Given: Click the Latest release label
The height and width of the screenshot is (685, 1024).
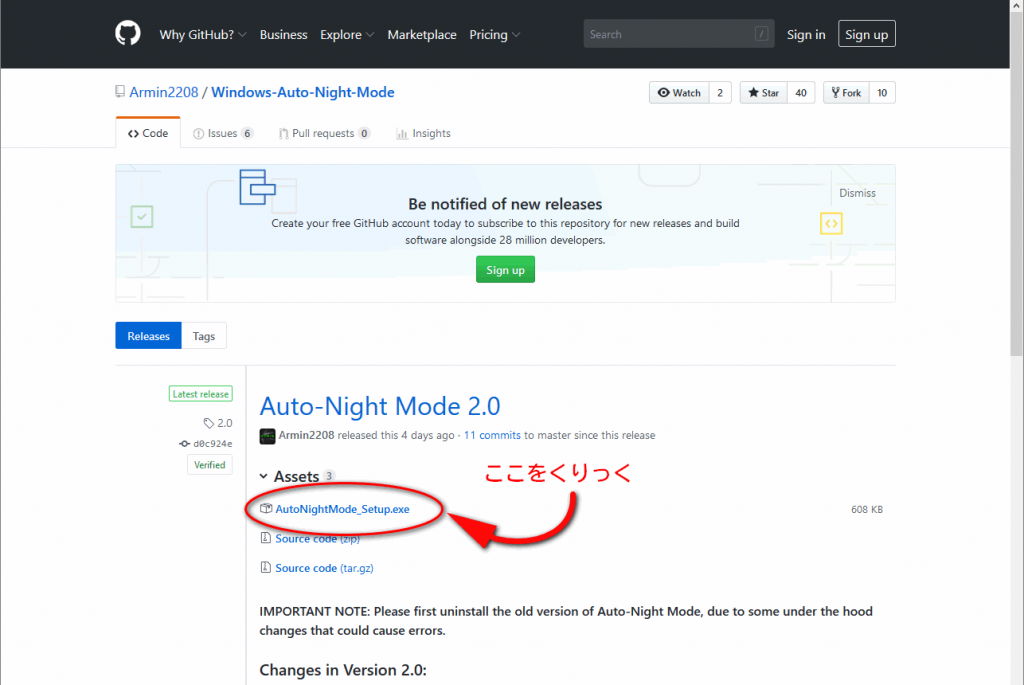Looking at the screenshot, I should [201, 394].
